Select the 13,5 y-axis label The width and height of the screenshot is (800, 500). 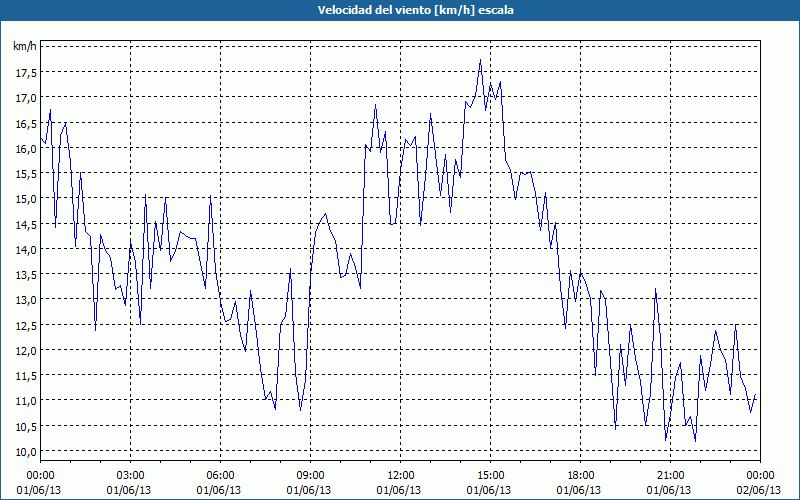pyautogui.click(x=26, y=274)
